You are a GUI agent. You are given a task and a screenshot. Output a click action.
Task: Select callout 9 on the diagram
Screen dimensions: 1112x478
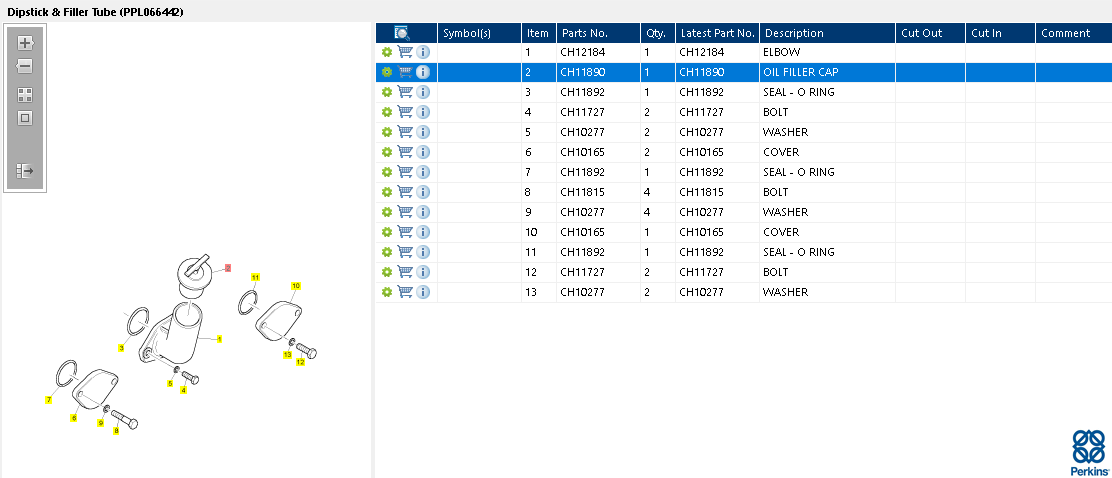point(101,423)
